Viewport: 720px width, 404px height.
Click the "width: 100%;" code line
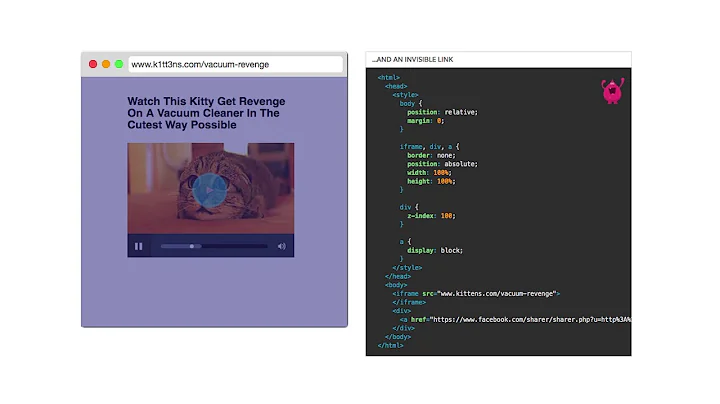429,173
